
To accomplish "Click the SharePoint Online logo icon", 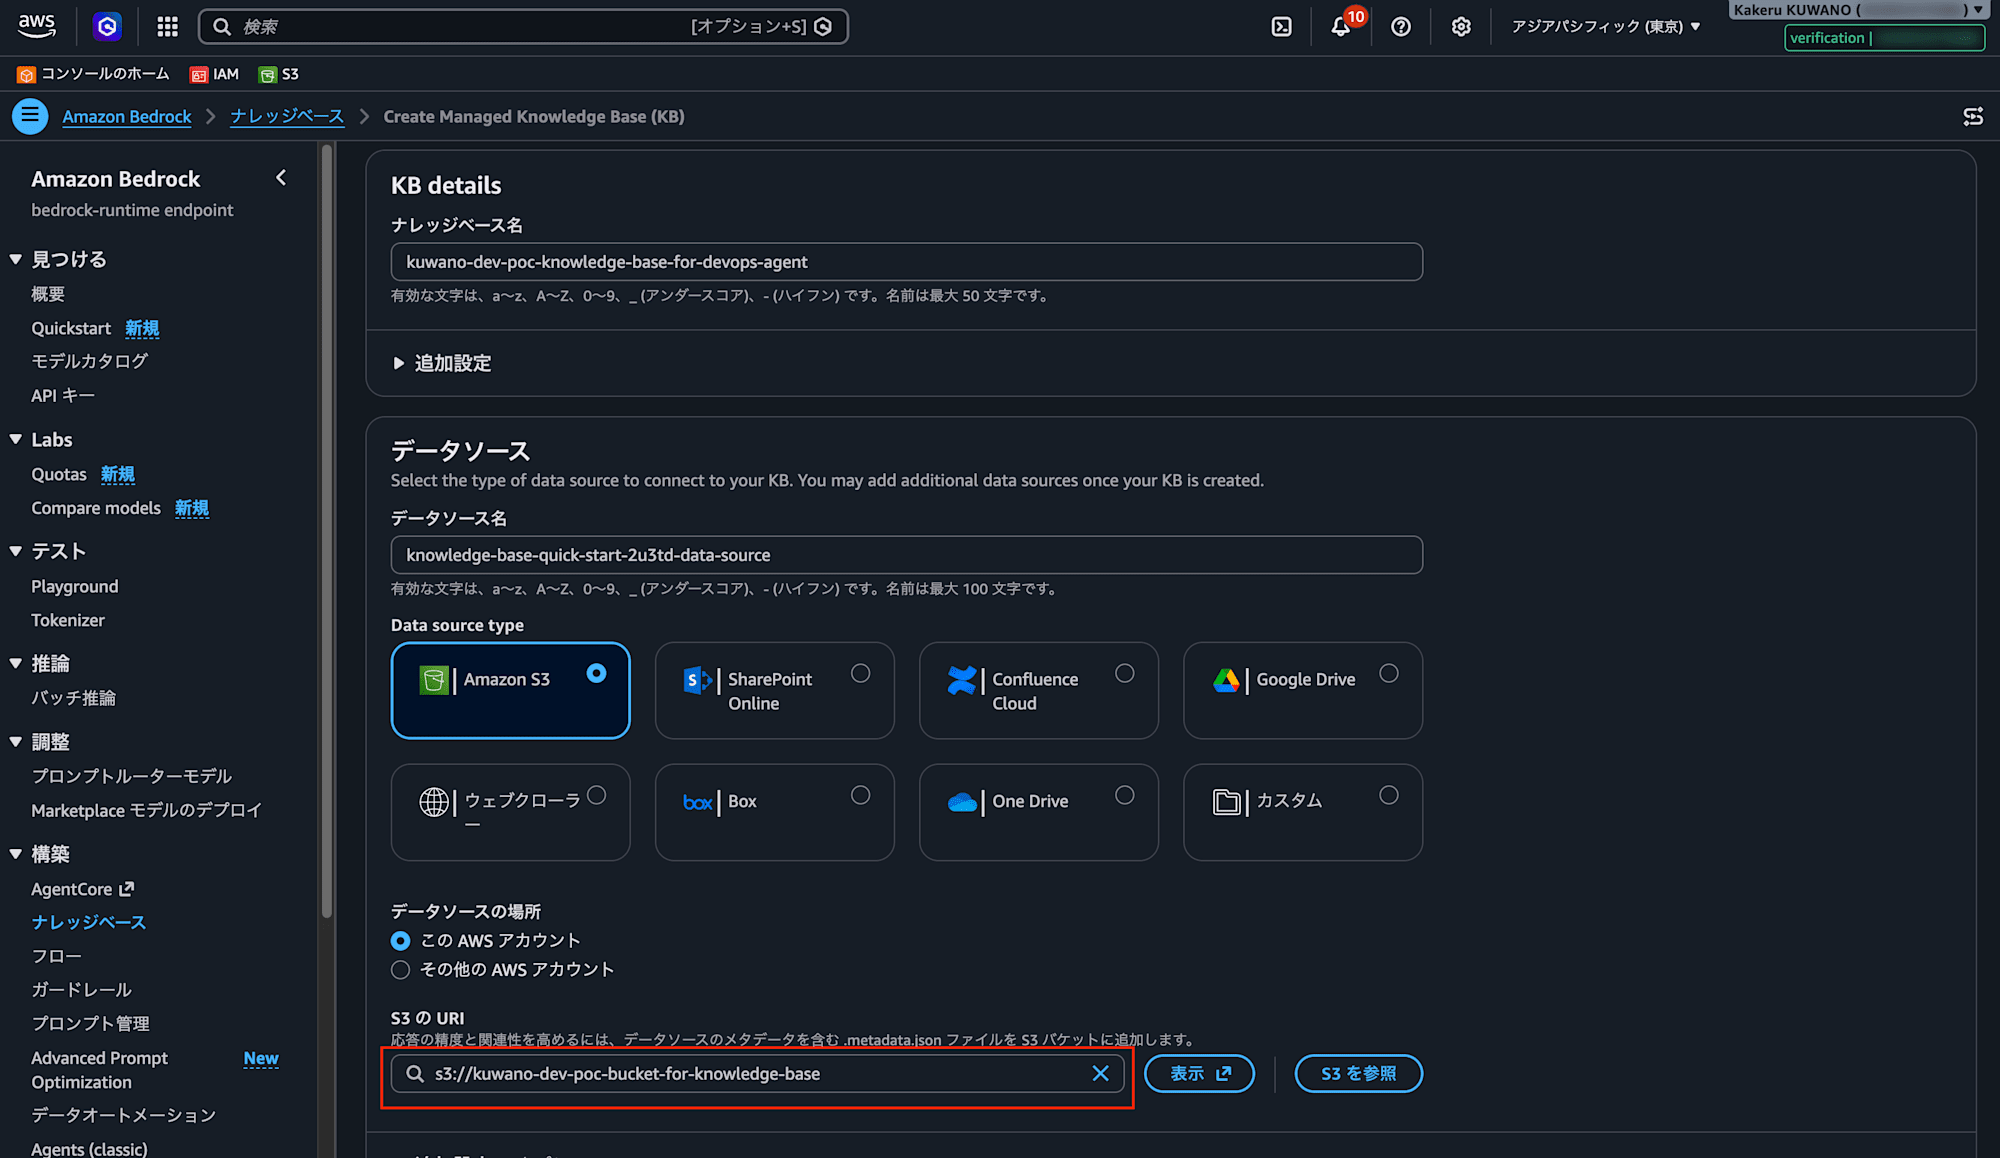I will pyautogui.click(x=697, y=680).
